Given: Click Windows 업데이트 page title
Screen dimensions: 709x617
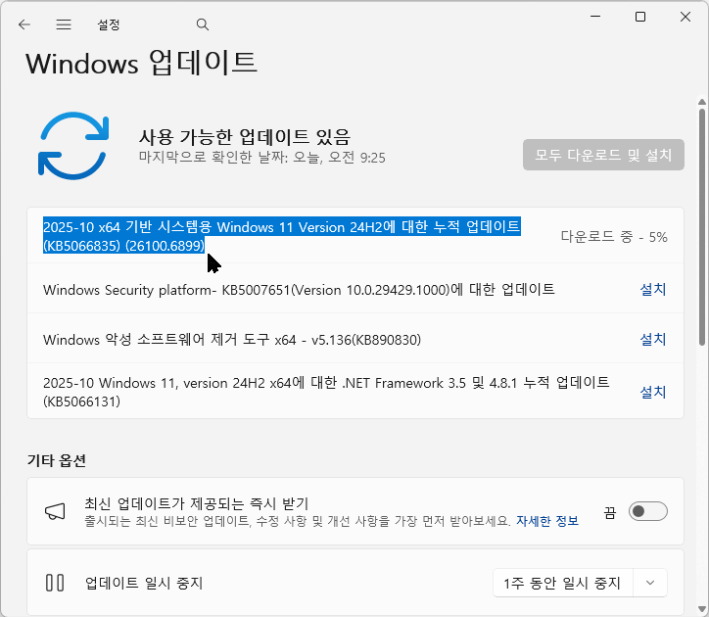Looking at the screenshot, I should (x=142, y=63).
